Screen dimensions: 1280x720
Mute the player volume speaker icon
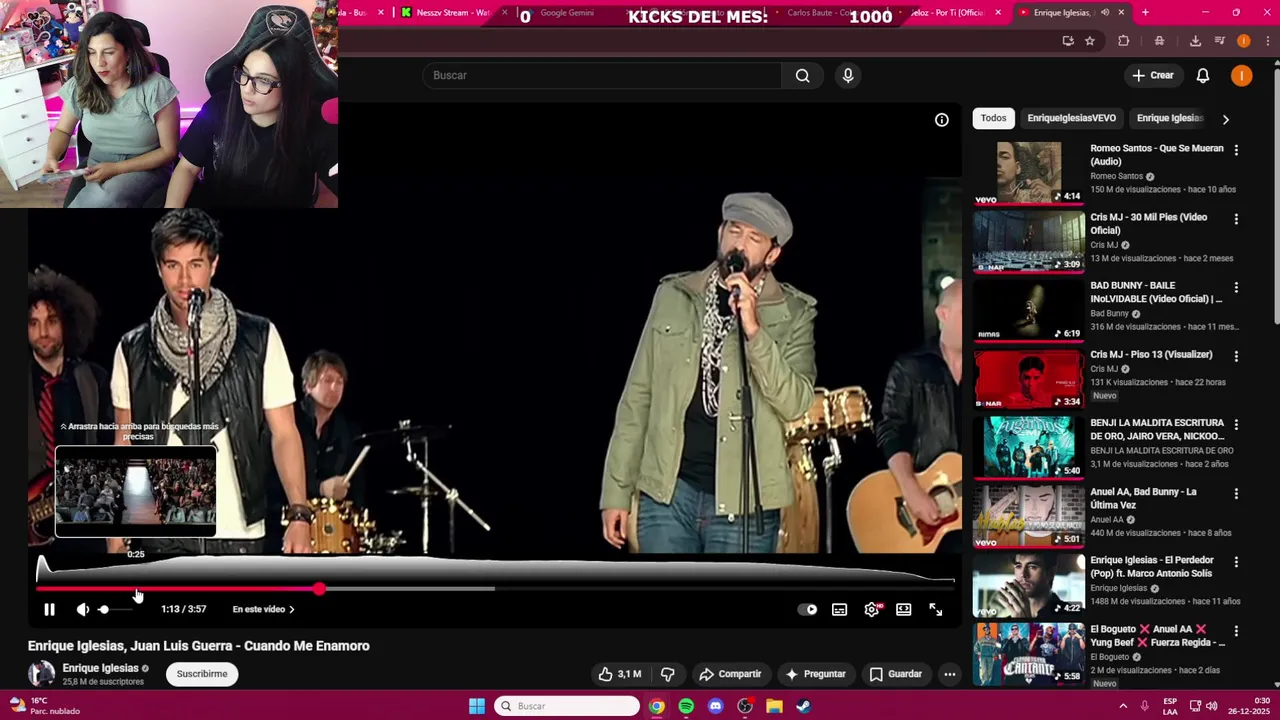tap(82, 609)
